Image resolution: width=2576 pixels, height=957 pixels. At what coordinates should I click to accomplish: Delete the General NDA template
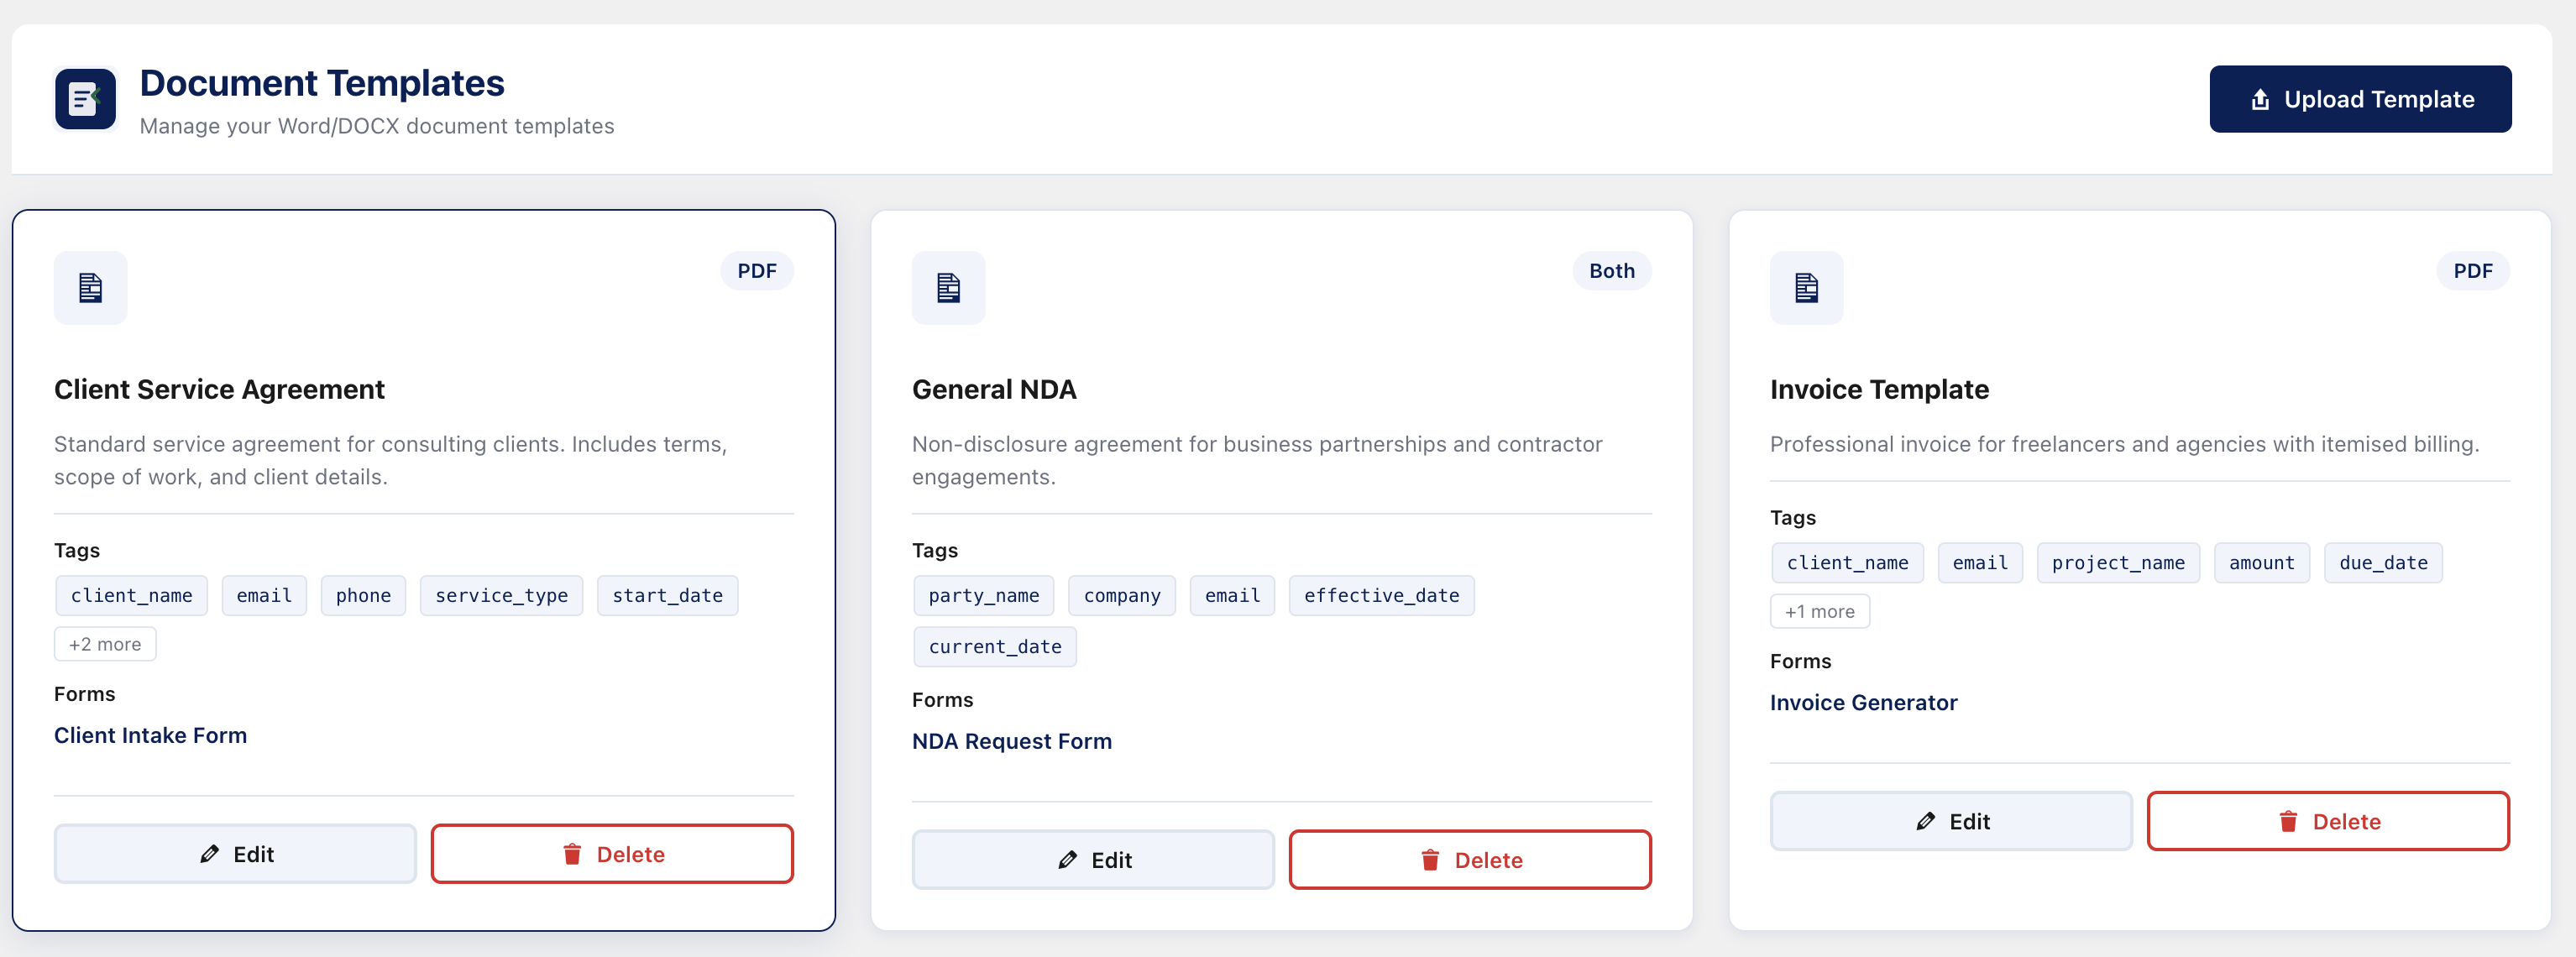1469,860
